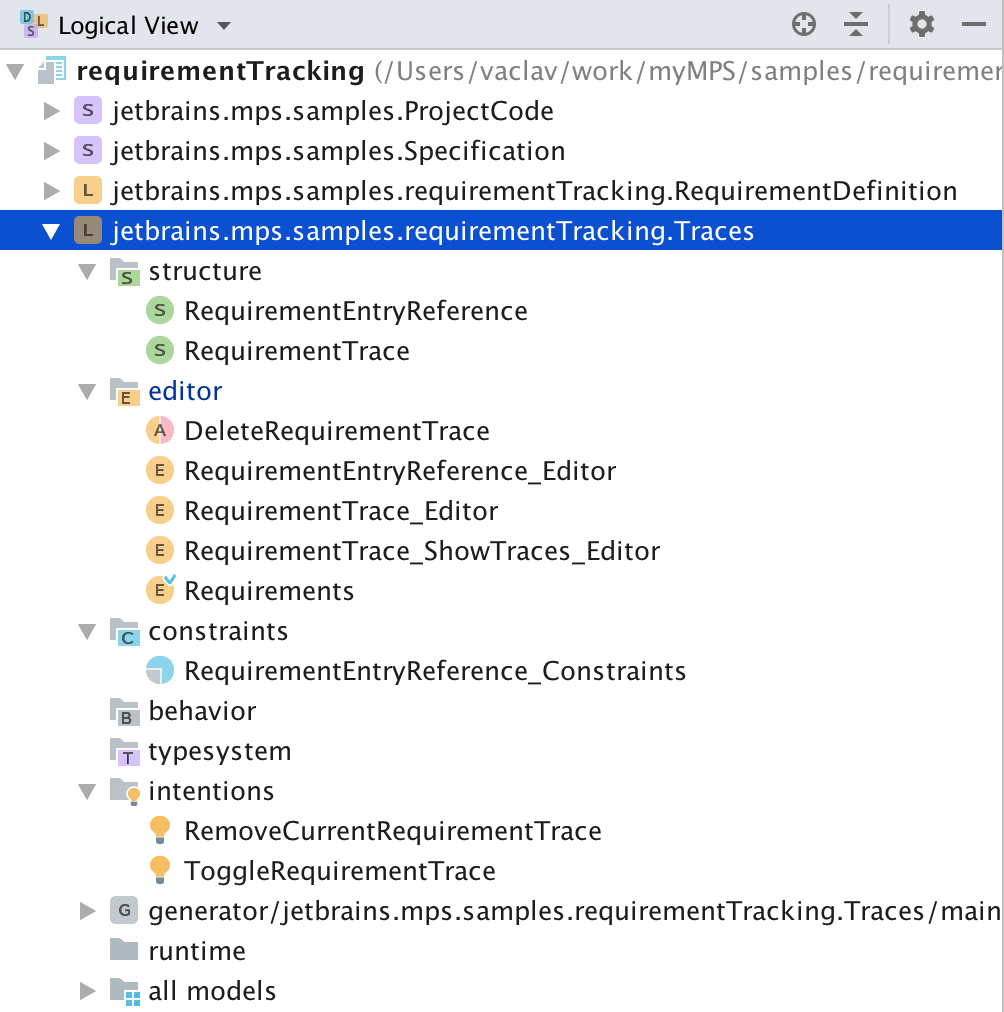
Task: Click the DeleteRequirementTrace action icon
Action: (x=159, y=431)
